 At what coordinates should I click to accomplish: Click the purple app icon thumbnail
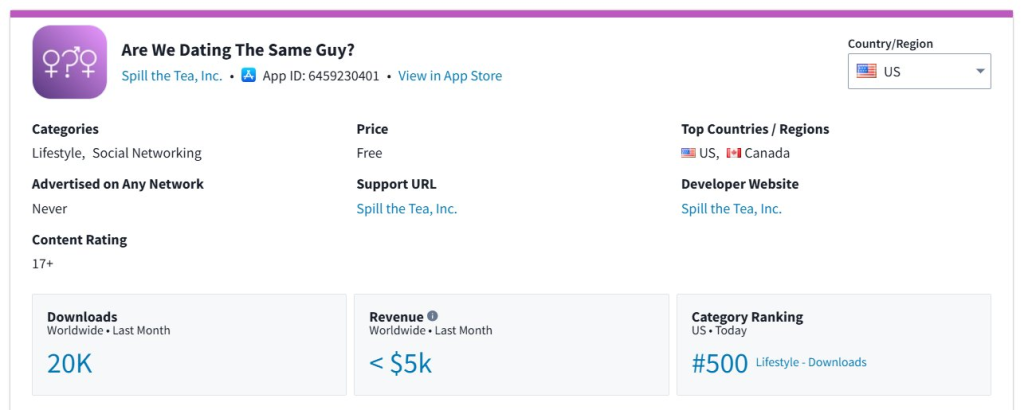[x=69, y=62]
